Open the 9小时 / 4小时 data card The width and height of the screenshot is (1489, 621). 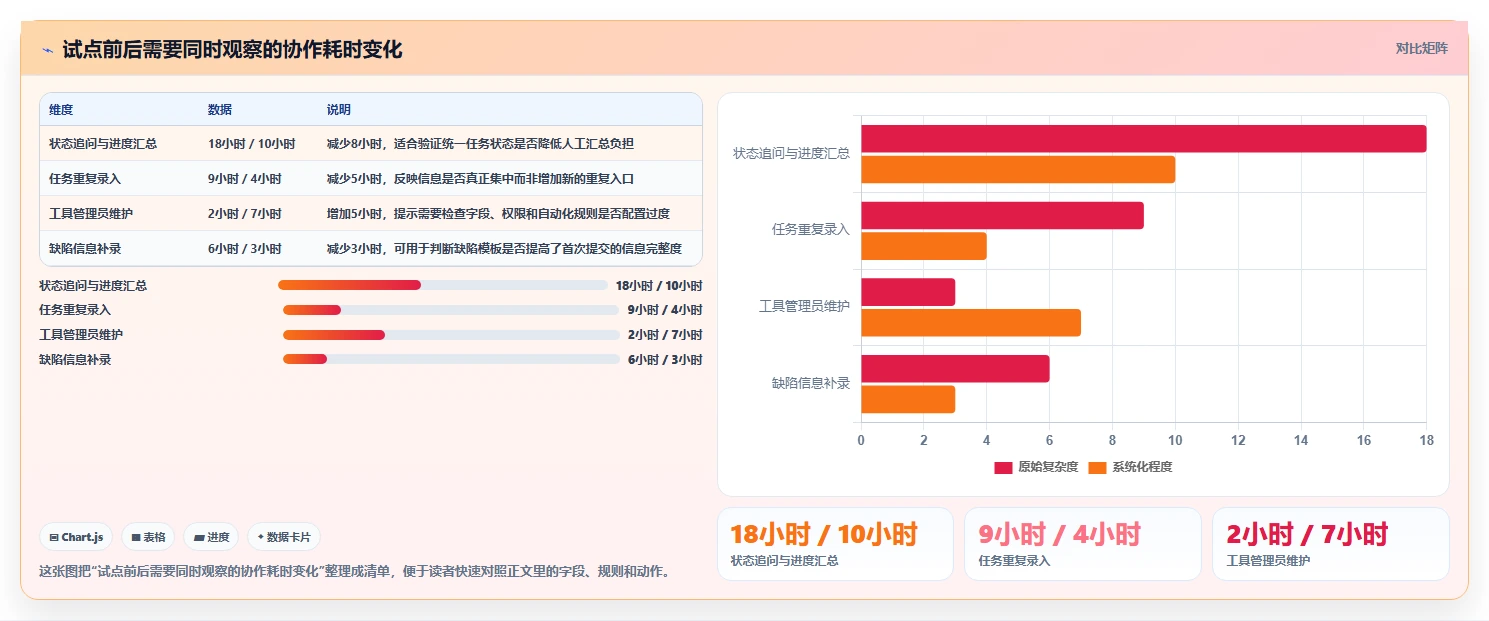1083,544
